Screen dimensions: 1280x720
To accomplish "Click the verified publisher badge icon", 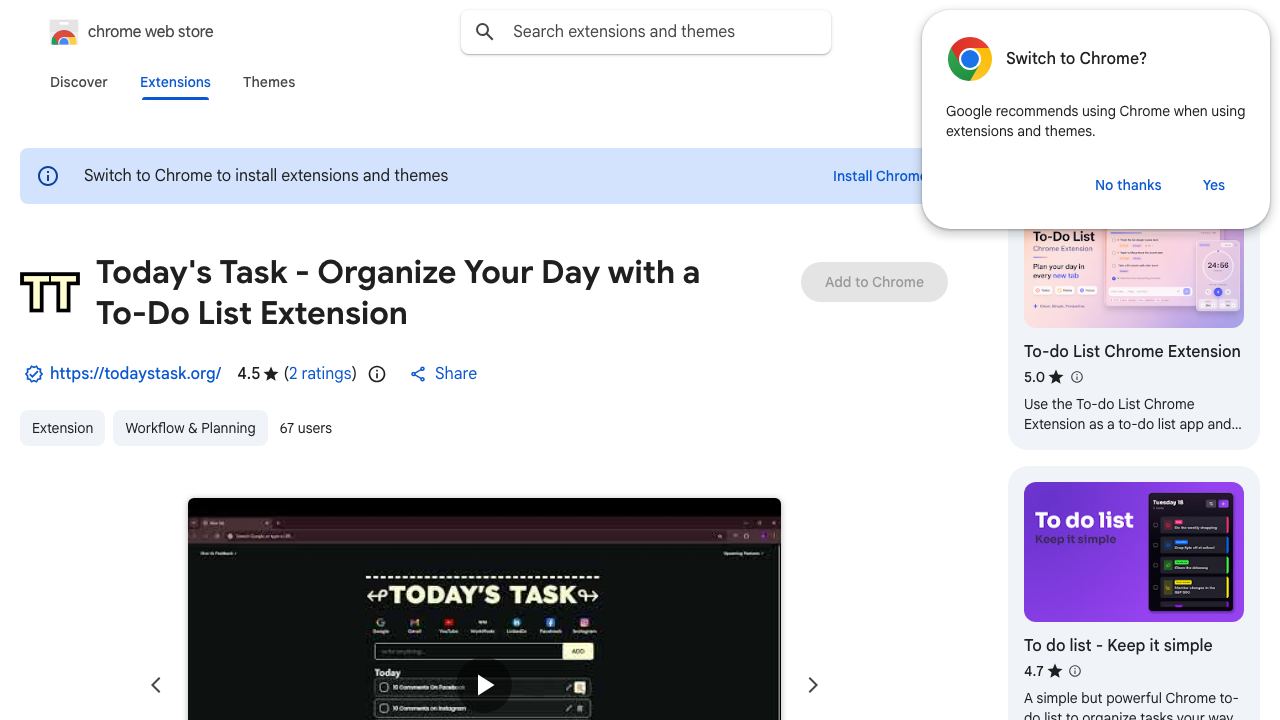I will click(33, 374).
